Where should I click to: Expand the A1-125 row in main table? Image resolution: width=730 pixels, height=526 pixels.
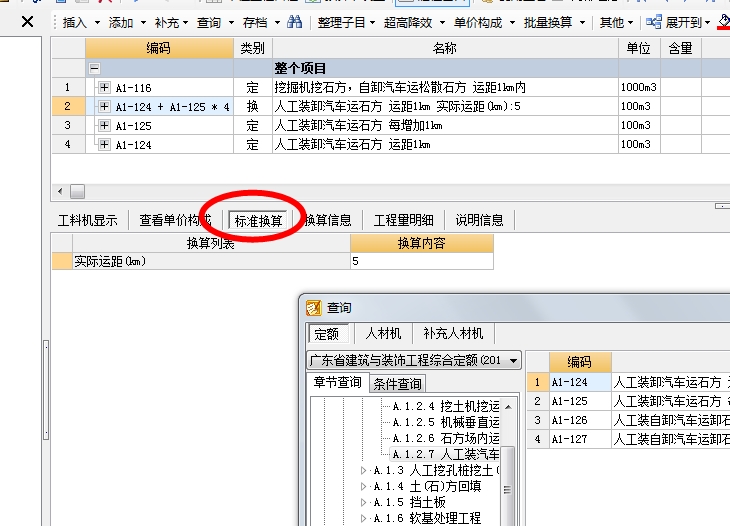(104, 126)
